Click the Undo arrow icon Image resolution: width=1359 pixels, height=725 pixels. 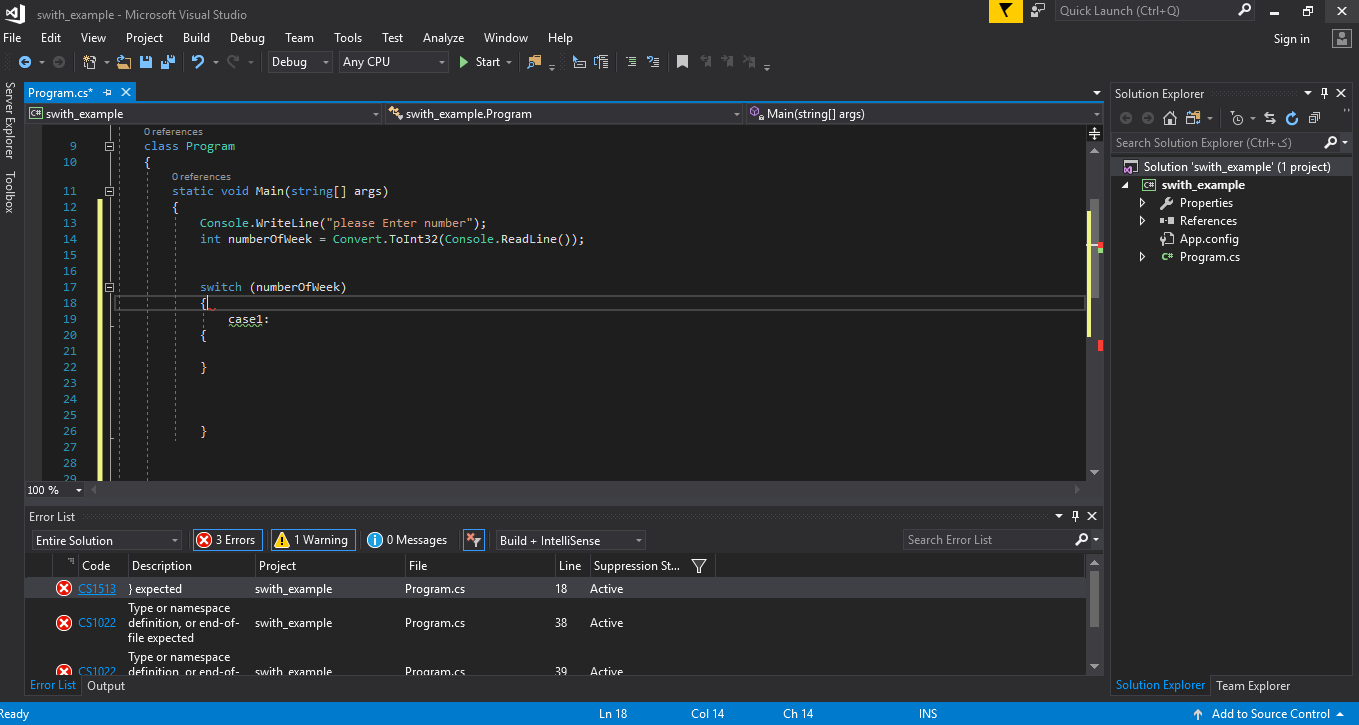tap(198, 62)
